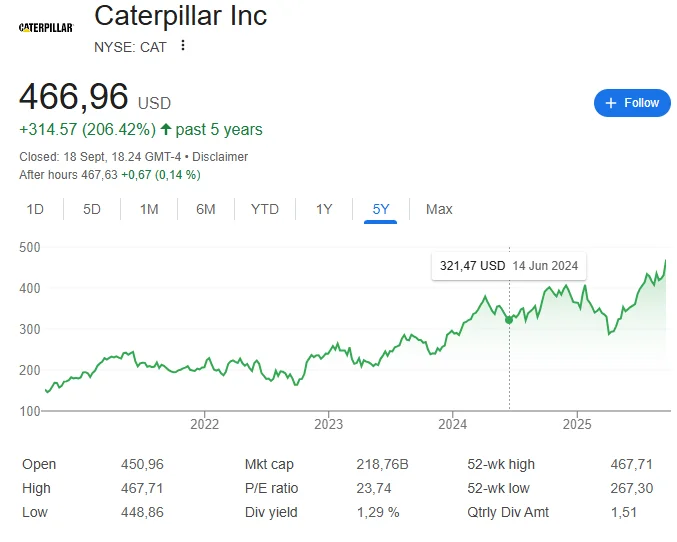
Task: Switch chart to 1M range
Action: 149,209
